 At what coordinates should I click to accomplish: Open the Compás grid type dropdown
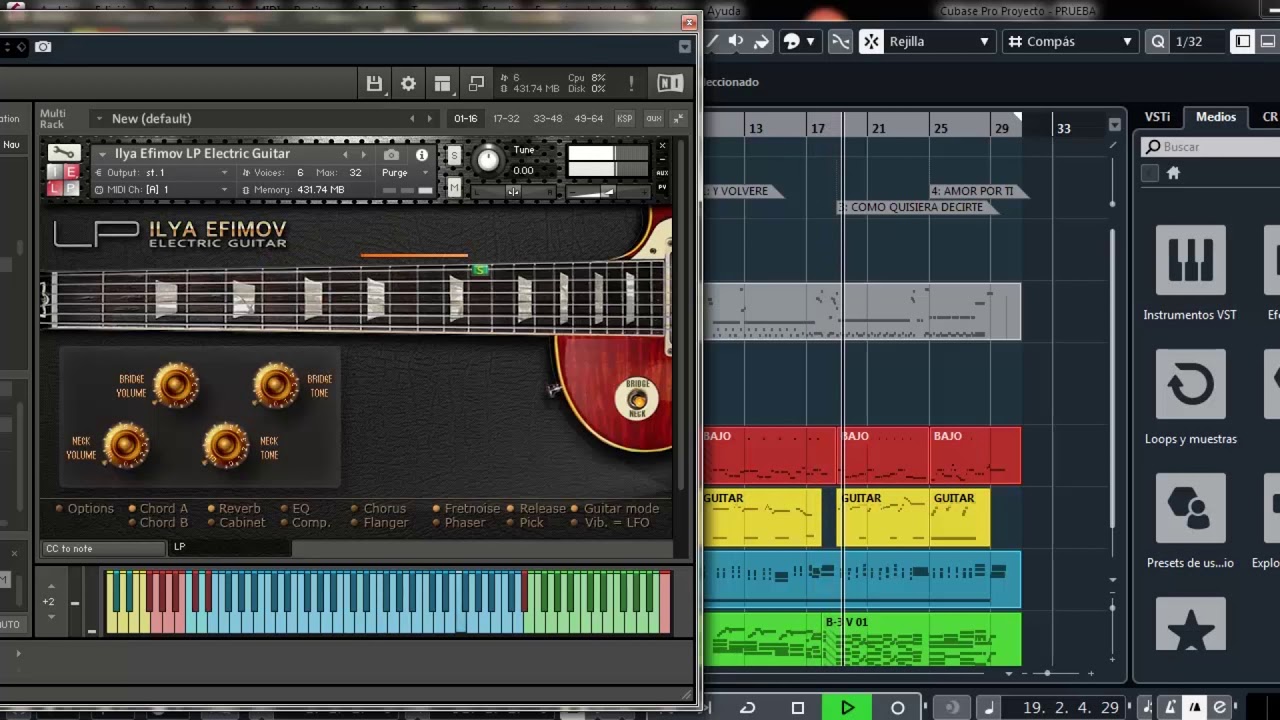(x=1071, y=41)
